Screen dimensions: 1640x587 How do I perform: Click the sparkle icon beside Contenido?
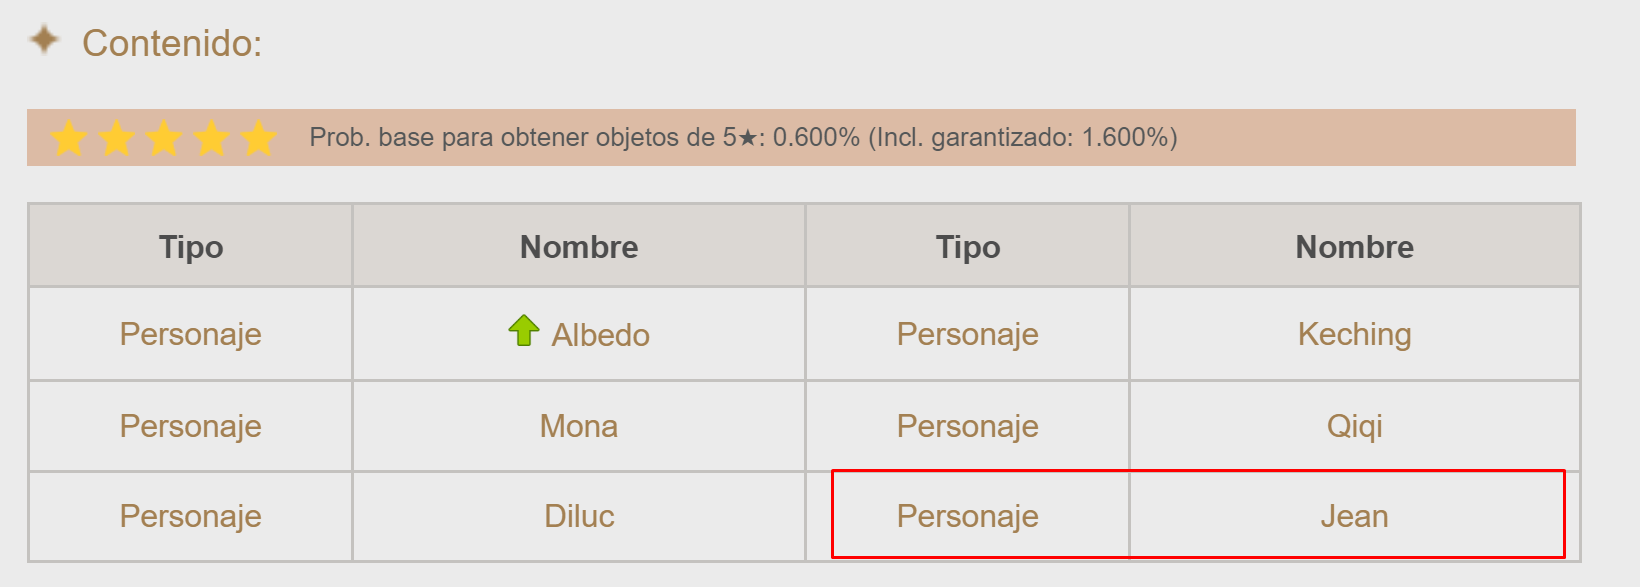(x=44, y=40)
